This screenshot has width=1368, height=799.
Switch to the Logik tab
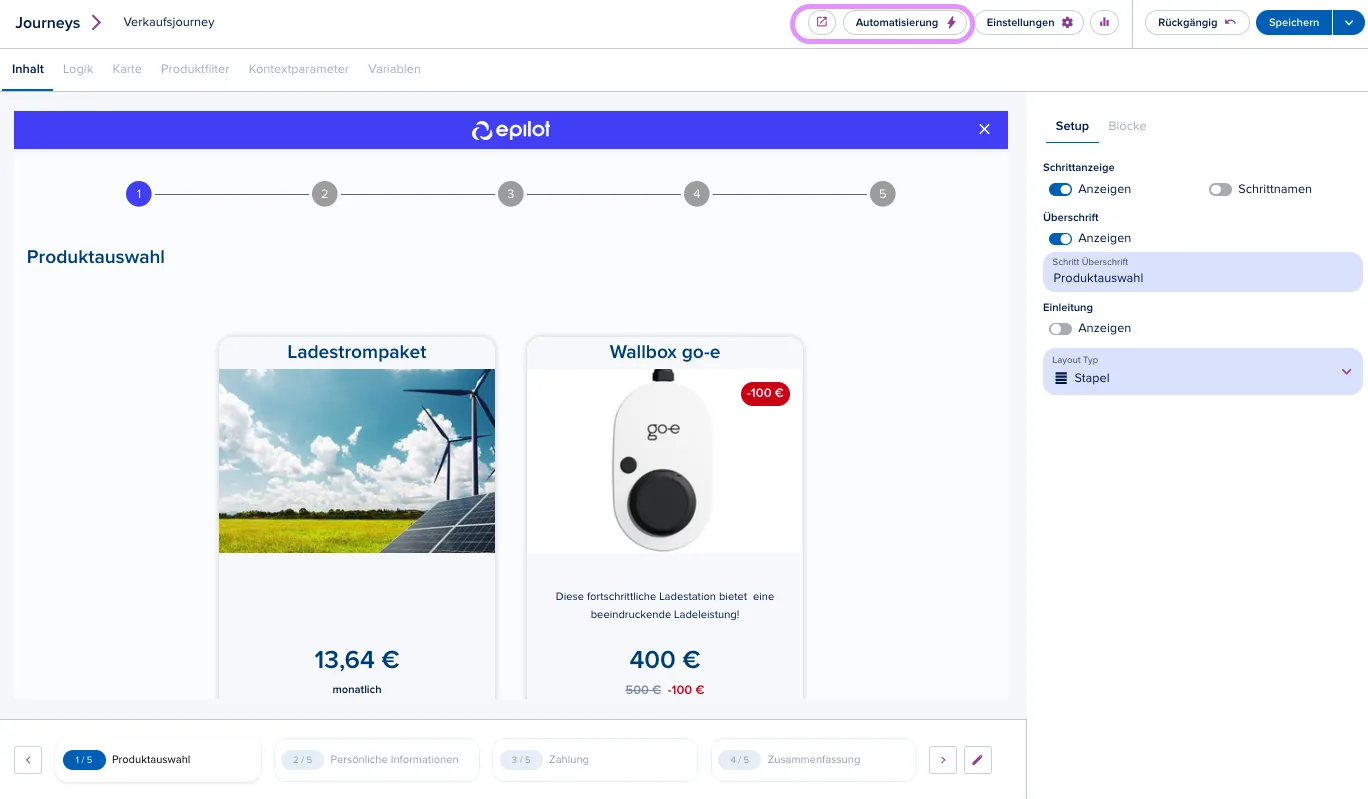[x=78, y=69]
